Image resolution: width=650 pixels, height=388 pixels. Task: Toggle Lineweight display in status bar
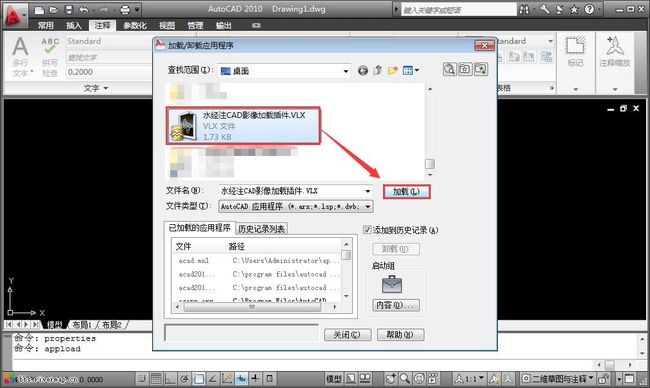(255, 378)
